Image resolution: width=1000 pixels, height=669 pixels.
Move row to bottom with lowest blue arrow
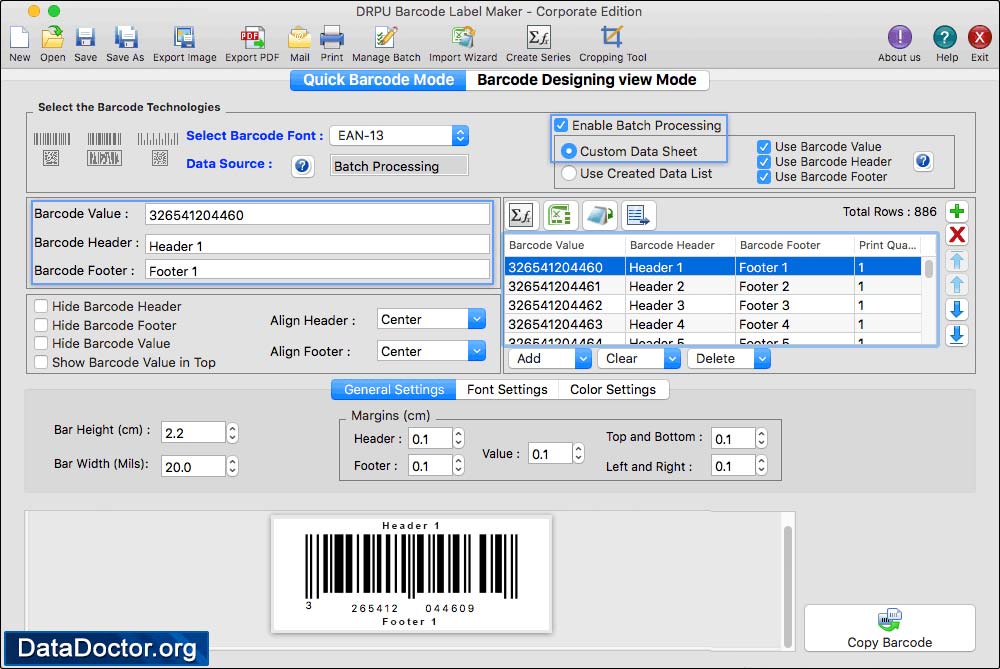click(x=957, y=335)
